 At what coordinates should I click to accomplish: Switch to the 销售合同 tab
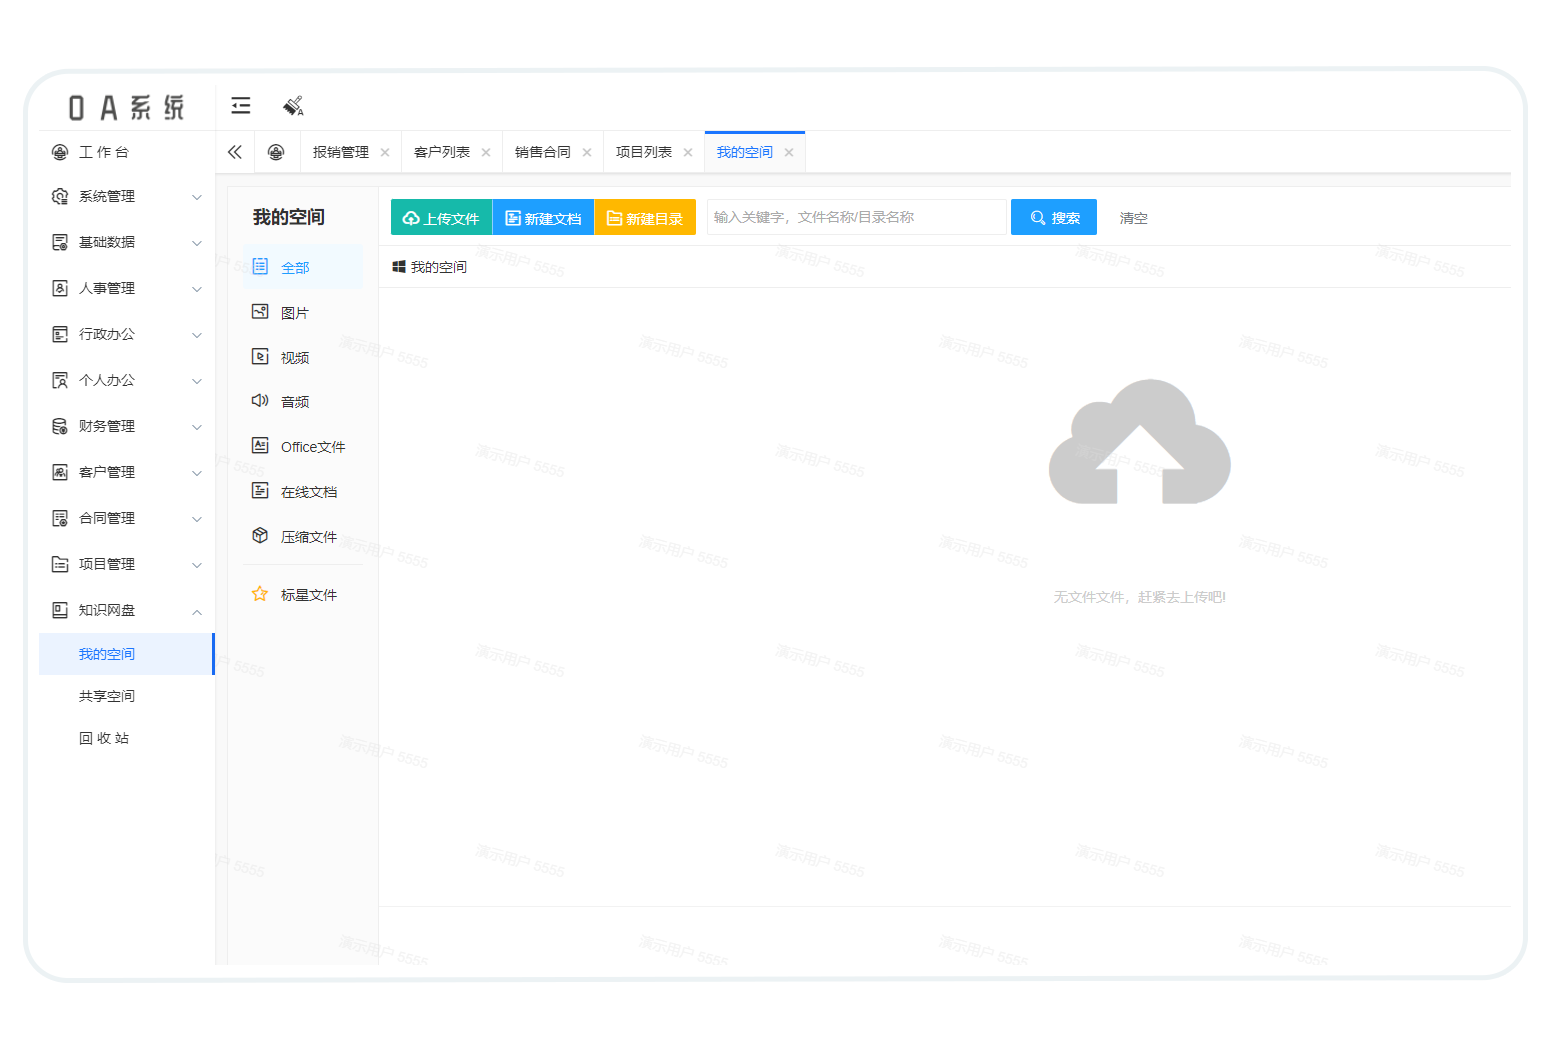(x=542, y=152)
